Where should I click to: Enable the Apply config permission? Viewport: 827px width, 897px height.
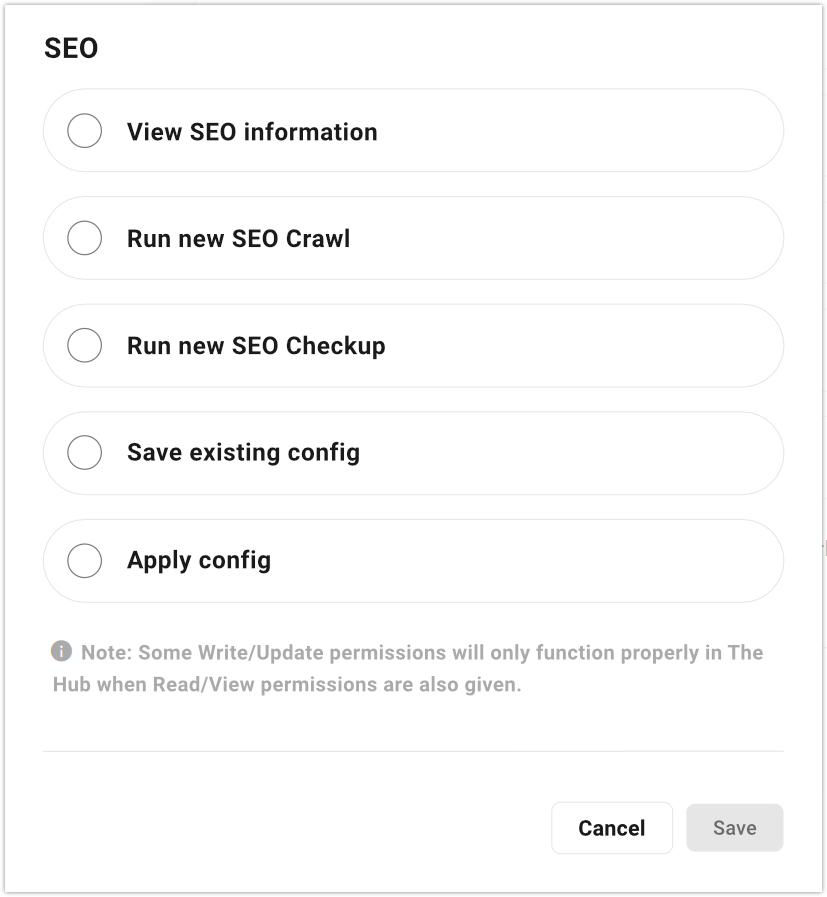(84, 560)
